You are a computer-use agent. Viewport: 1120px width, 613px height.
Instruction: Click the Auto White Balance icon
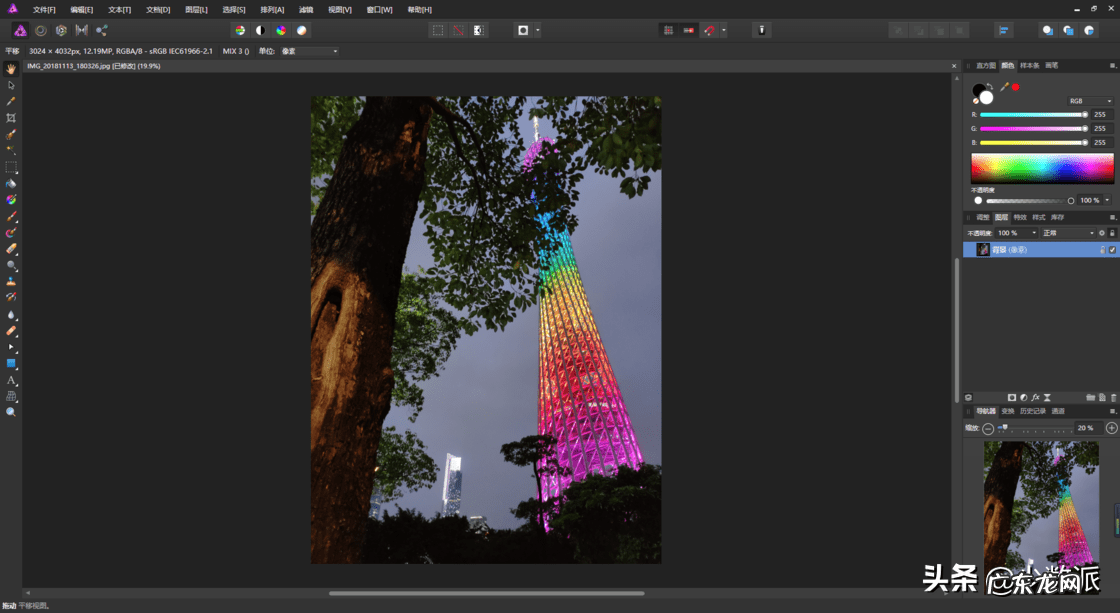pyautogui.click(x=301, y=30)
